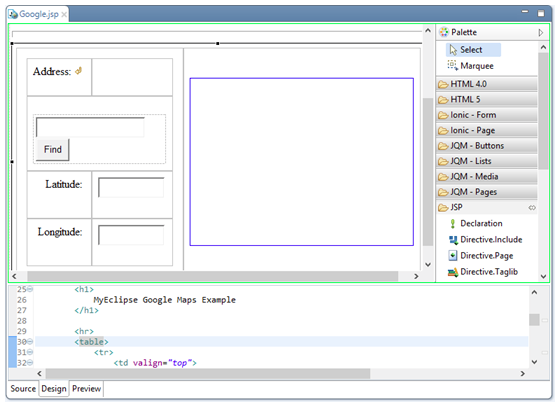Click the design view vertical scrollbar thumb
This screenshot has height=403, width=557.
pos(428,172)
